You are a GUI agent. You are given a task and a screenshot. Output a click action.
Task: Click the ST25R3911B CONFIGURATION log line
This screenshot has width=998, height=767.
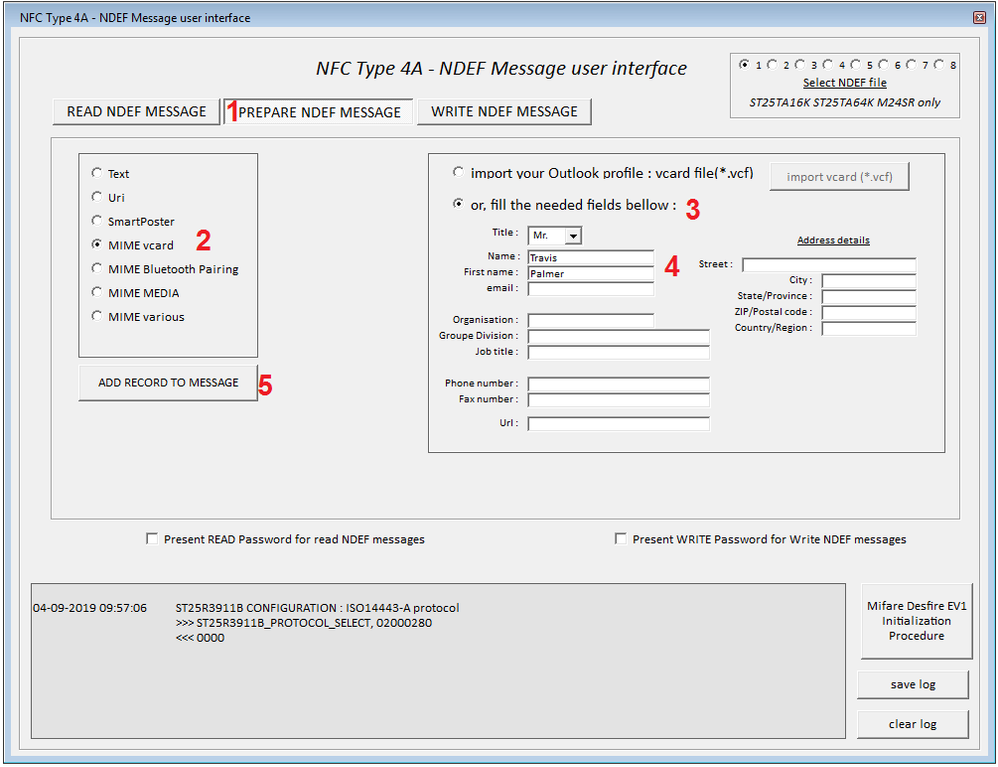click(x=317, y=608)
